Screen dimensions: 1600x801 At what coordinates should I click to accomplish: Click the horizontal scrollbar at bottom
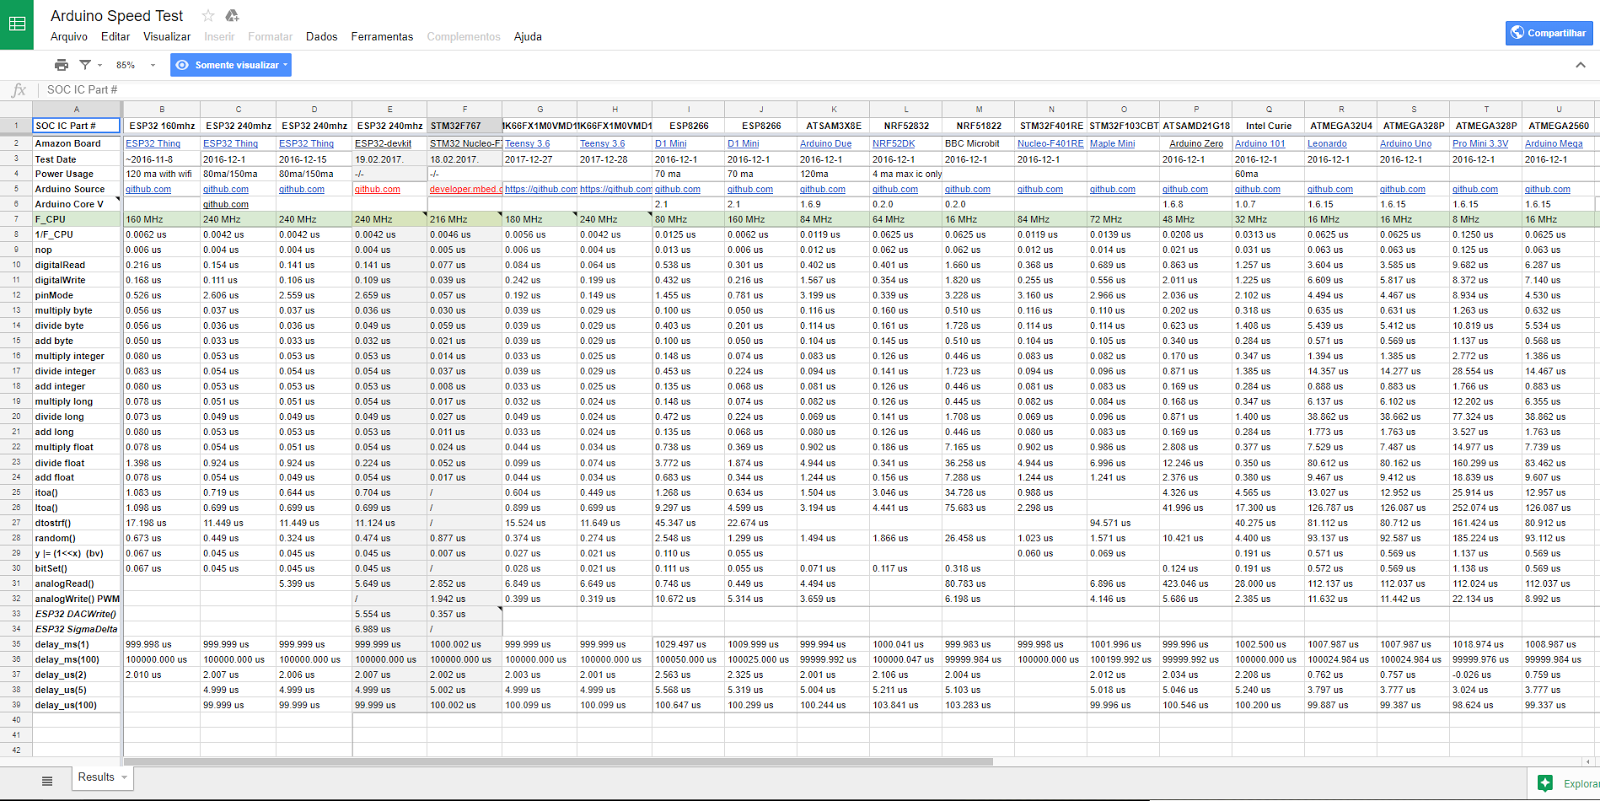[x=560, y=762]
